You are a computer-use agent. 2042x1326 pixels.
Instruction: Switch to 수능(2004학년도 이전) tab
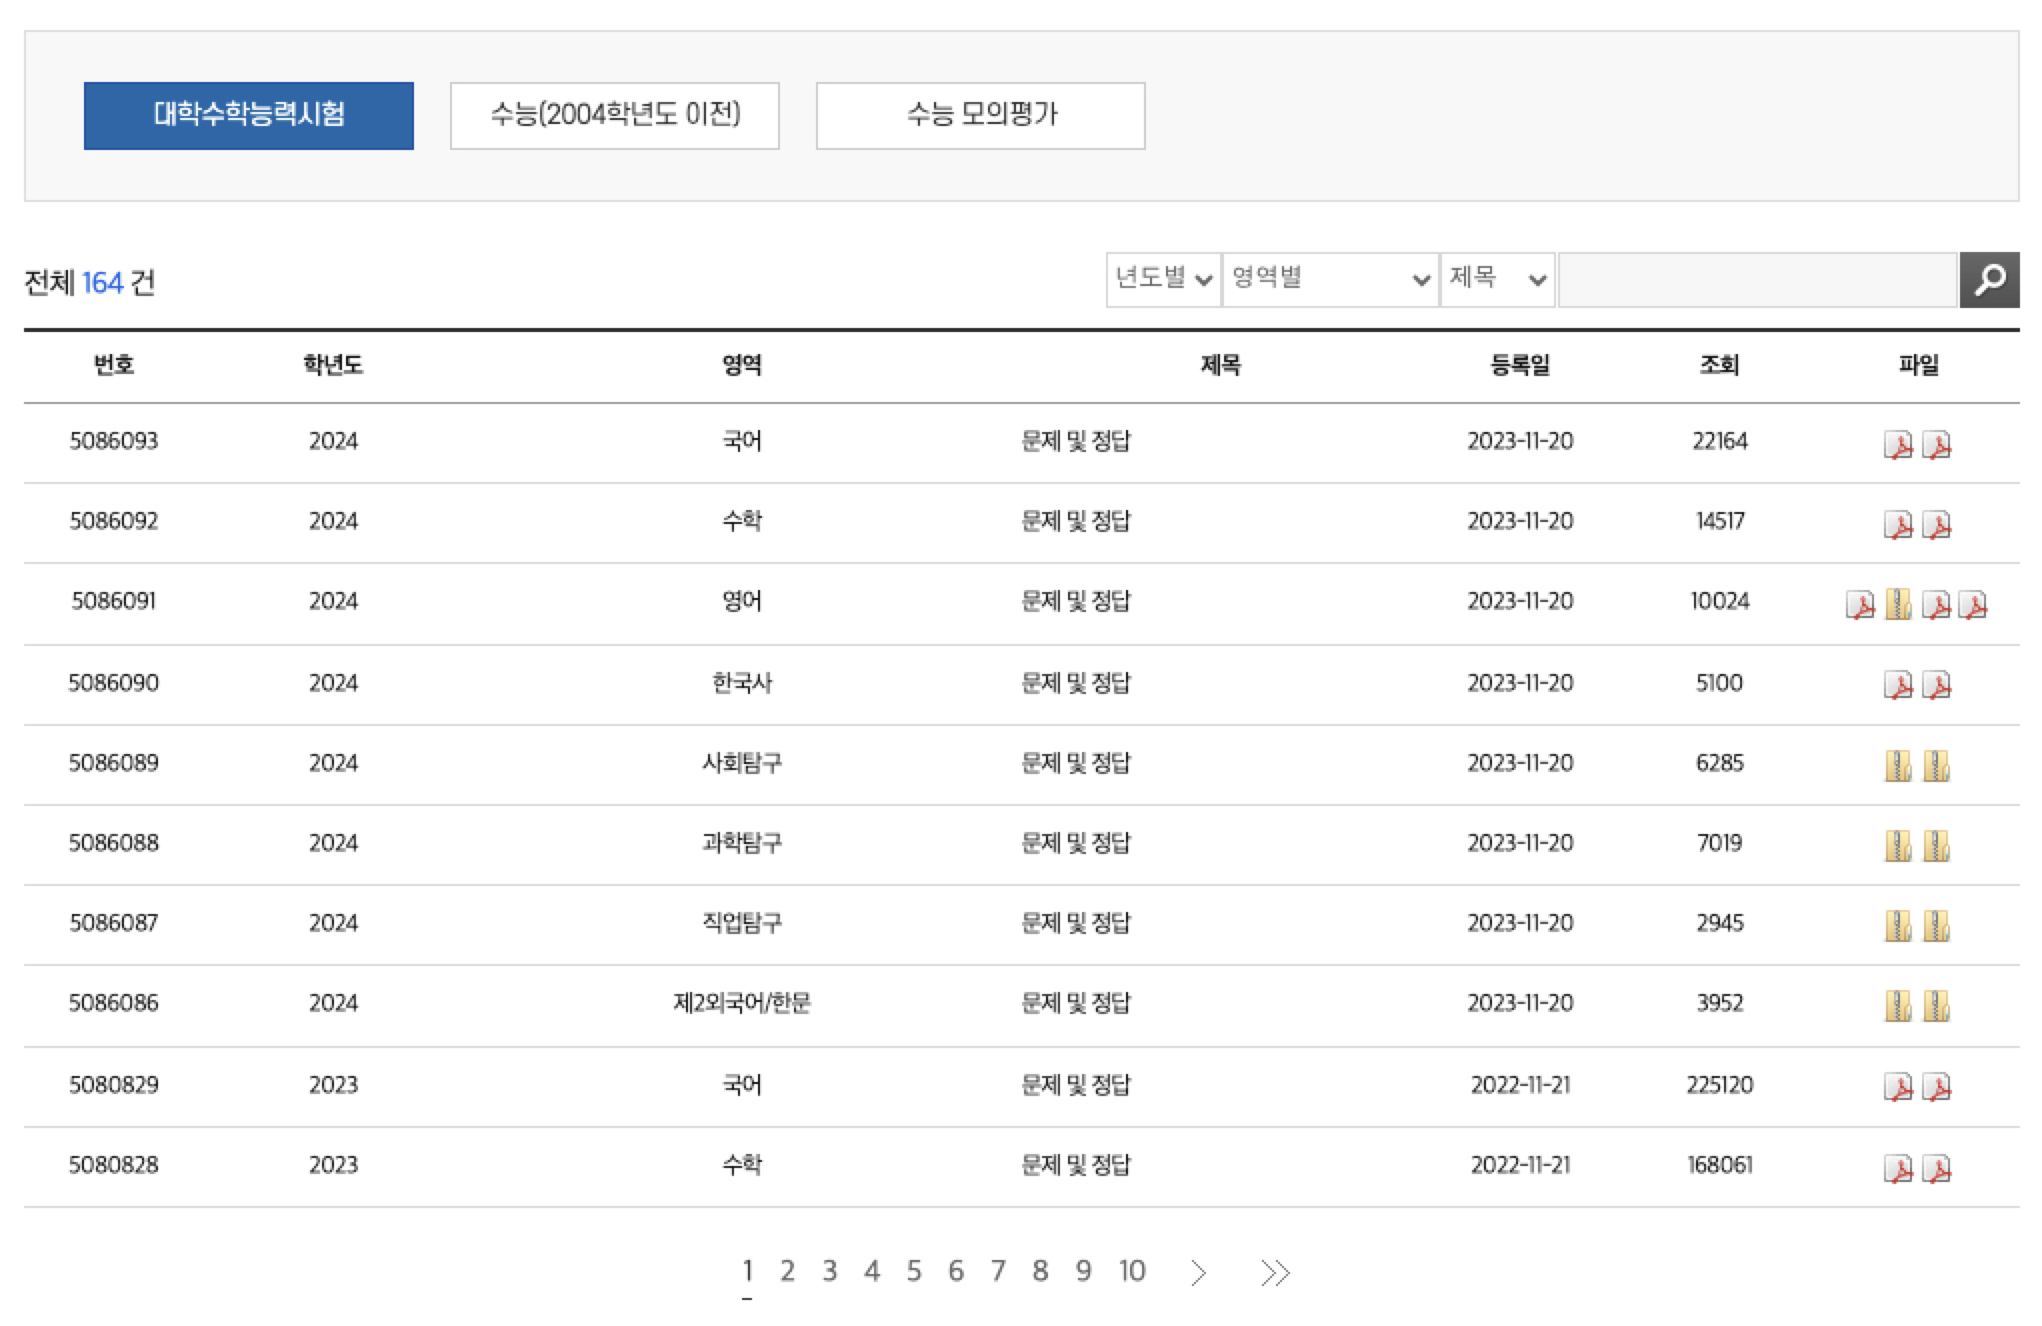614,116
